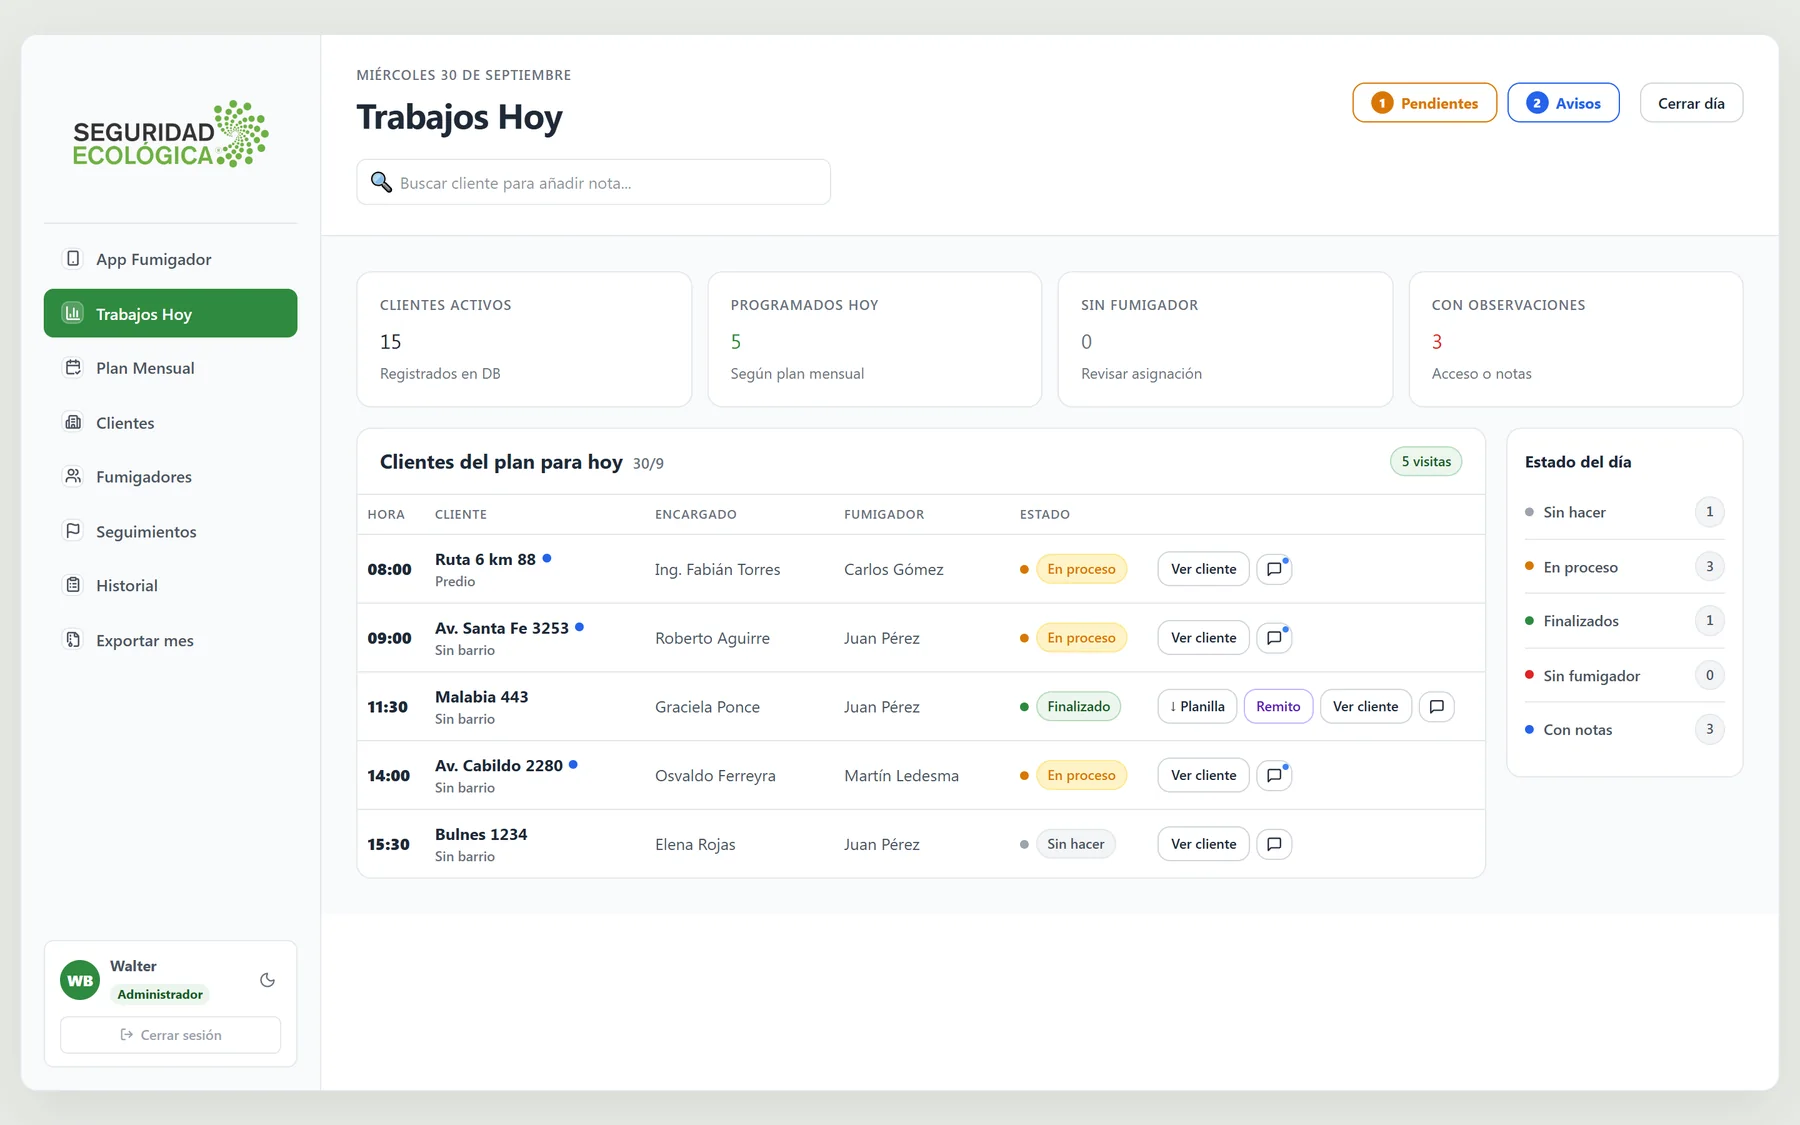
Task: Click the Cerrar día button
Action: pyautogui.click(x=1691, y=103)
